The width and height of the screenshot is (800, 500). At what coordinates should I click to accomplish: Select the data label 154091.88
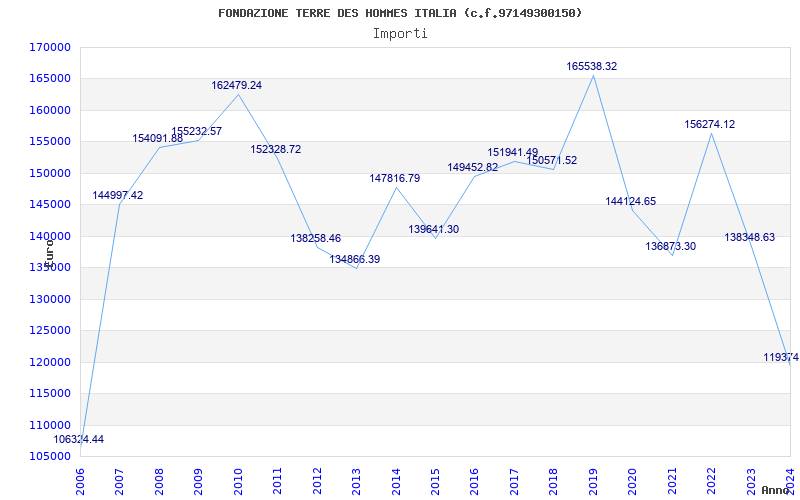[158, 139]
